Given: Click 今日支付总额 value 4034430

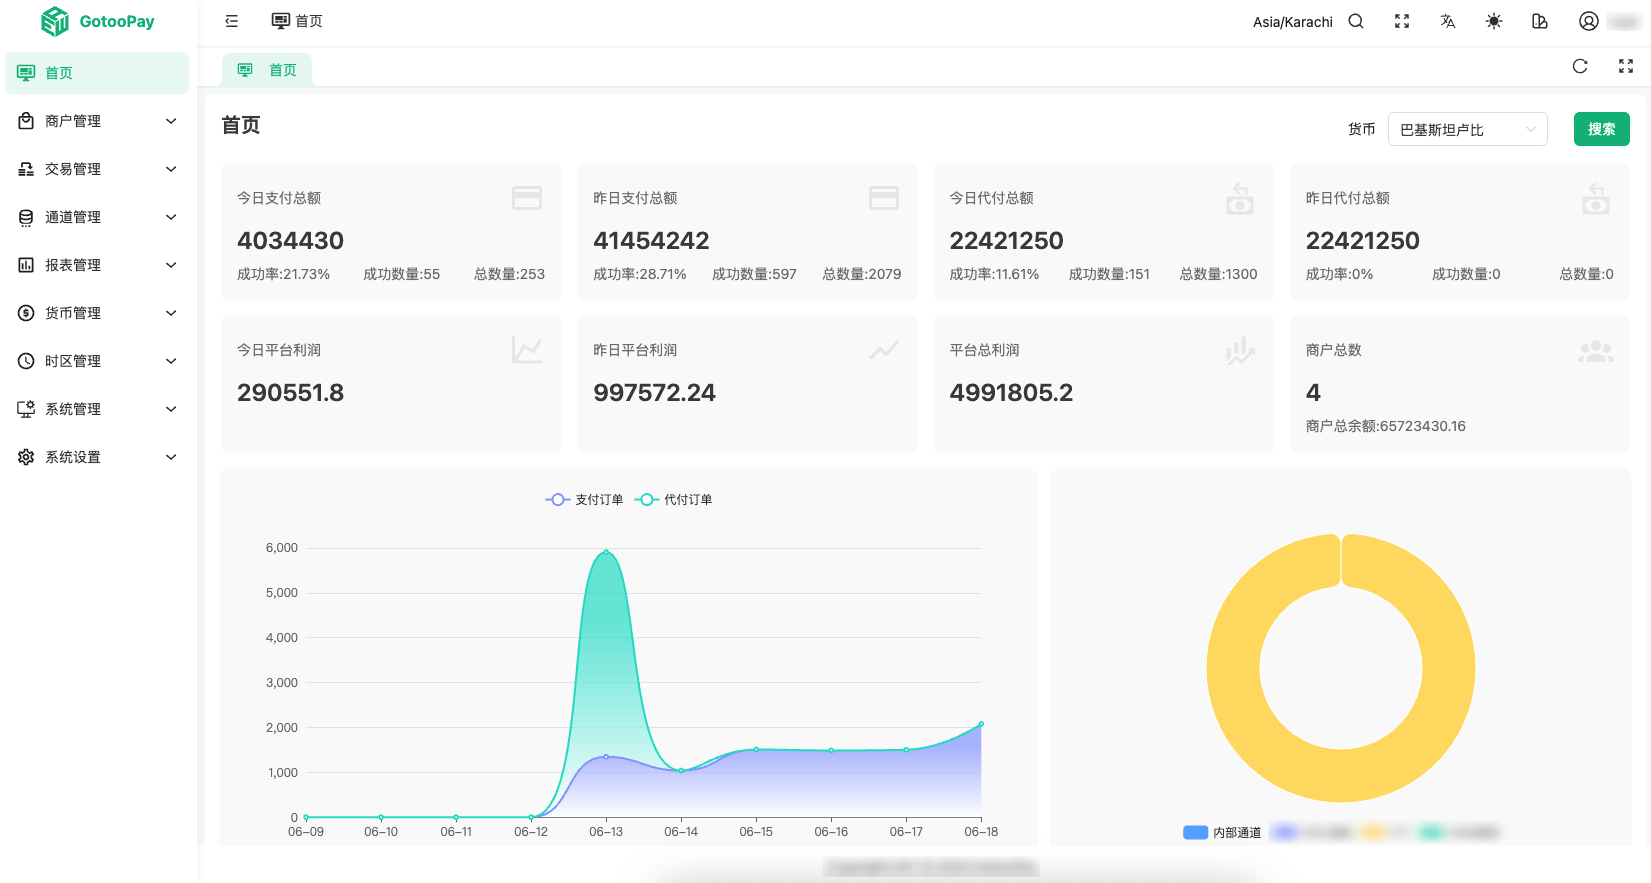Looking at the screenshot, I should click(290, 241).
